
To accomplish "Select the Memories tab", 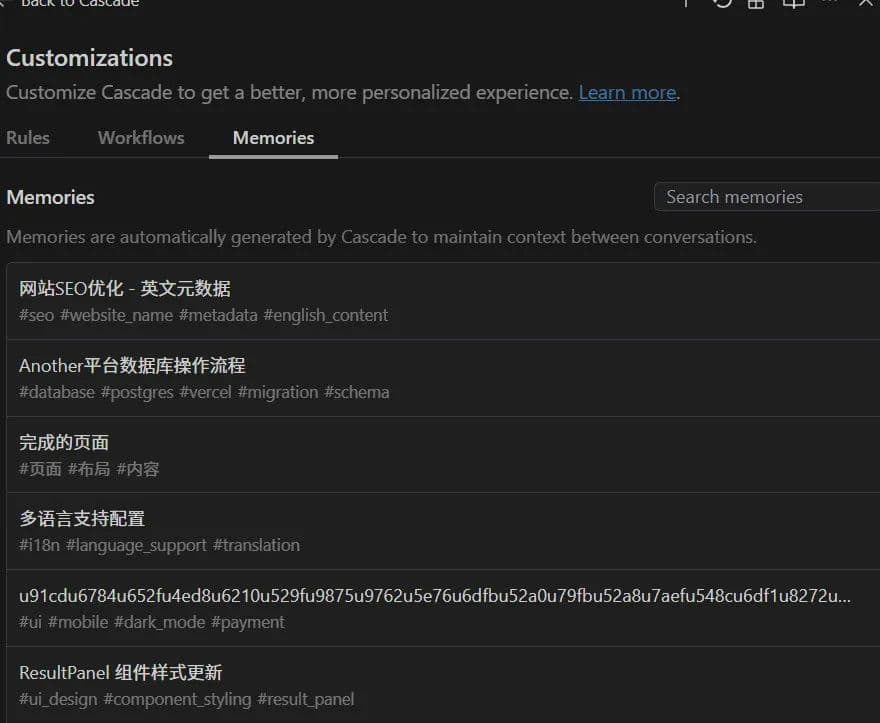I will tap(273, 138).
